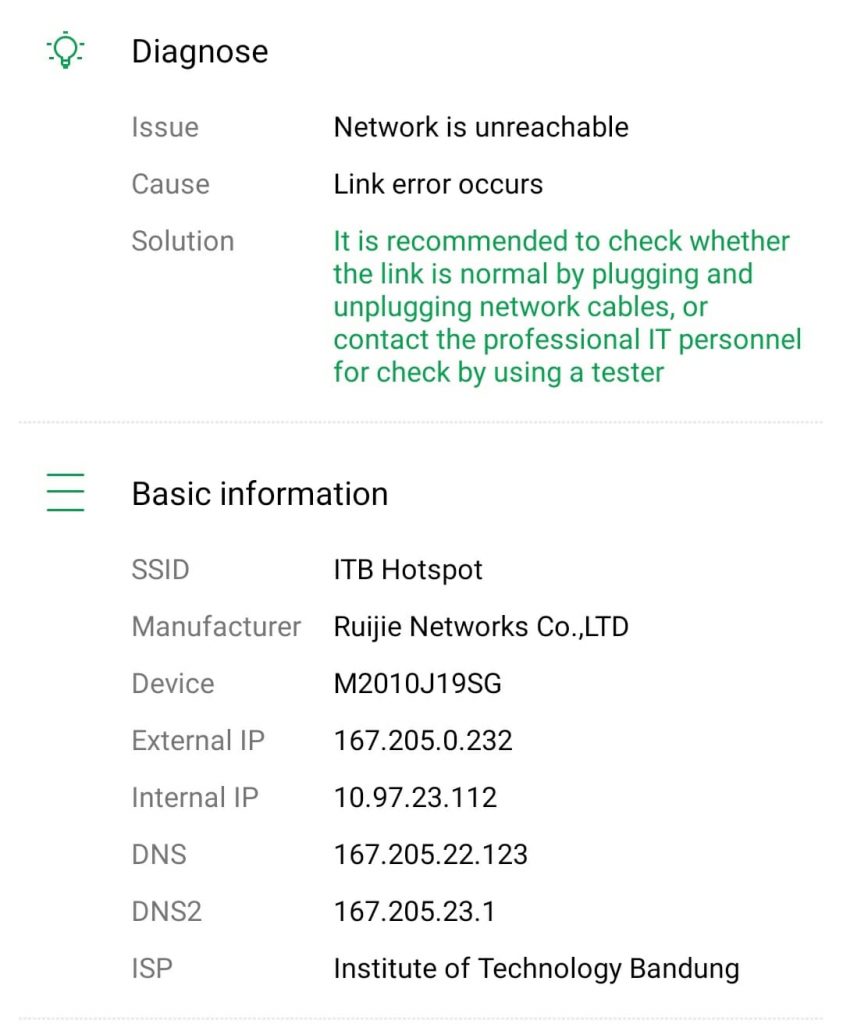The height and width of the screenshot is (1024, 843).
Task: Tap internal IP 10.97.23.112
Action: point(415,797)
